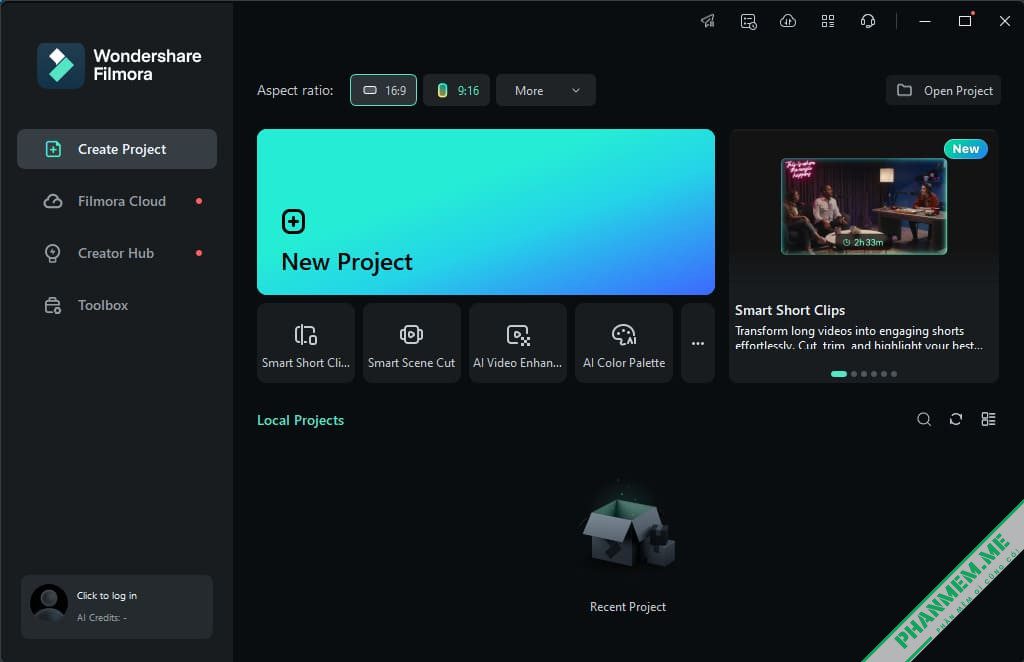Open the Smart Short Clips promo thumbnail
1024x662 pixels.
(864, 206)
